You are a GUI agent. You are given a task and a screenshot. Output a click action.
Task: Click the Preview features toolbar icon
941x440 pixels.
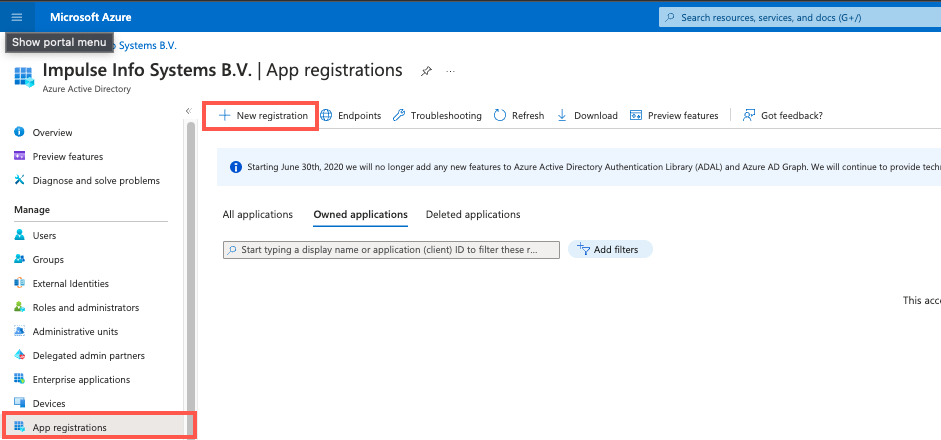pos(636,115)
